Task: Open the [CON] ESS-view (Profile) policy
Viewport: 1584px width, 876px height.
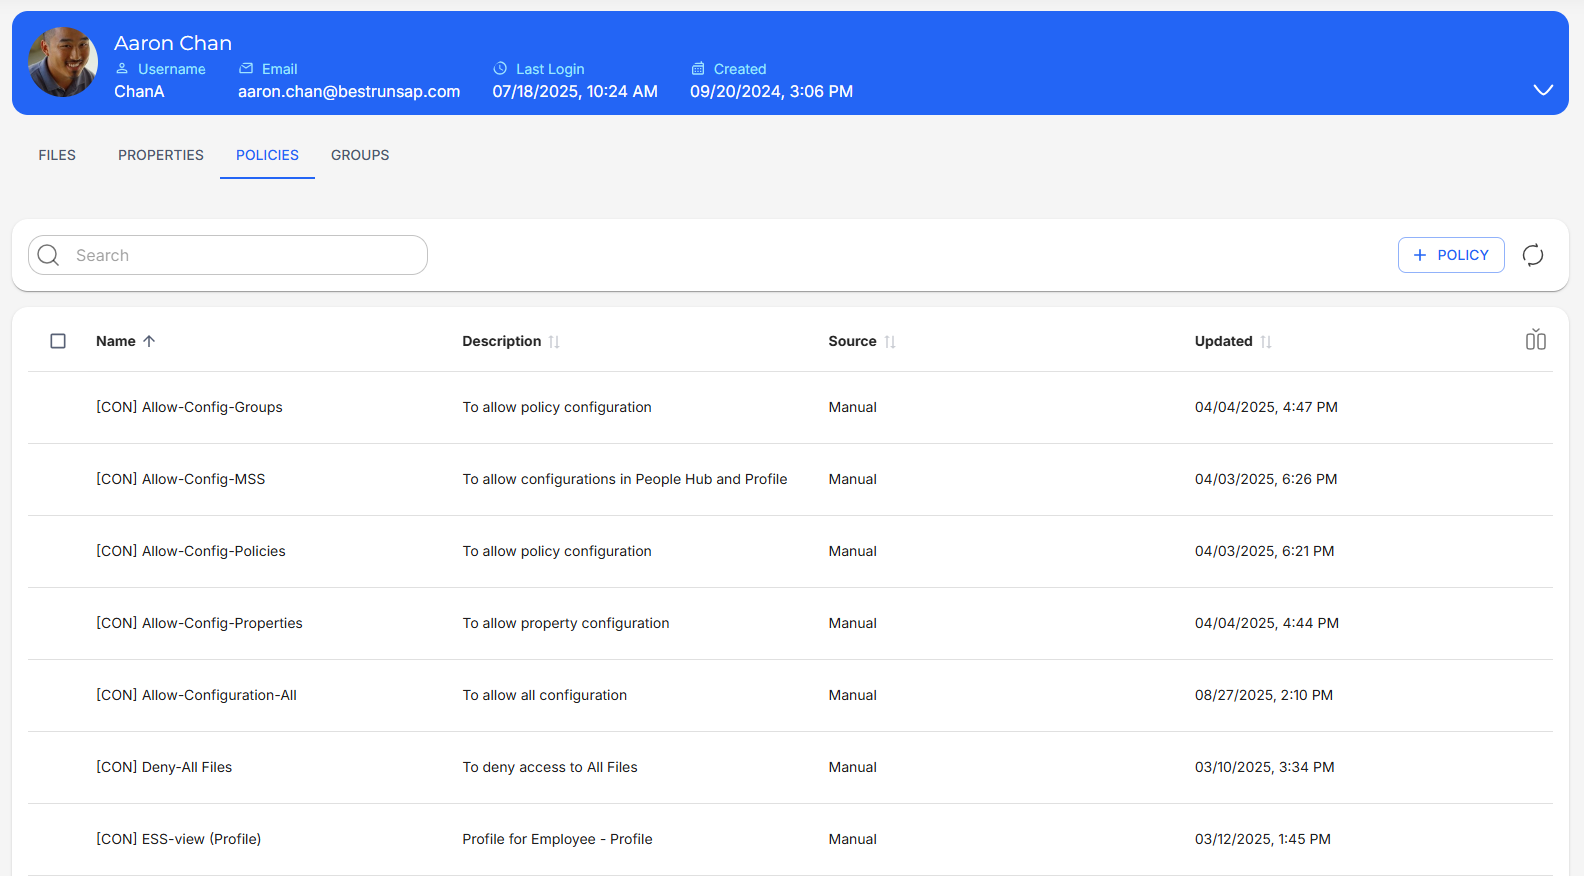Action: click(178, 839)
